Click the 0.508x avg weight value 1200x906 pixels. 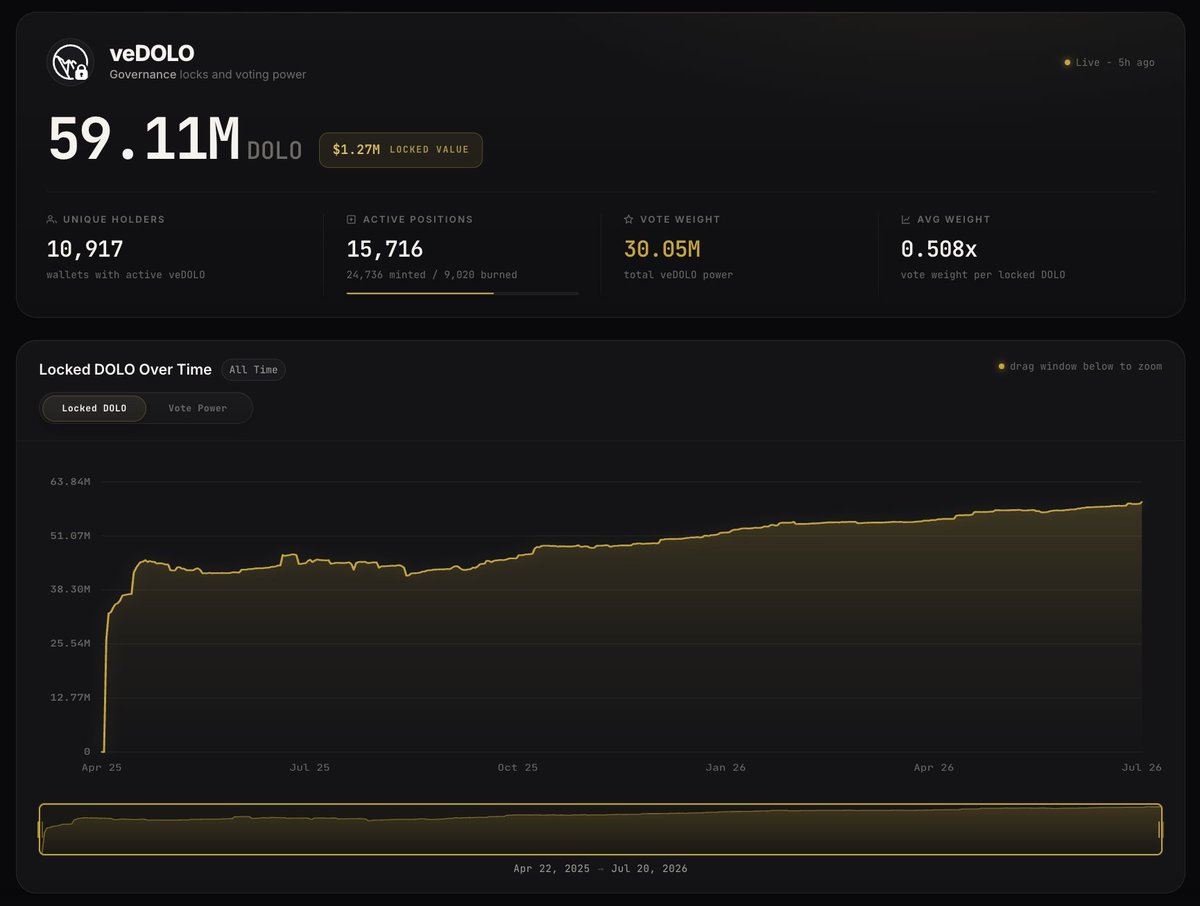pos(939,249)
